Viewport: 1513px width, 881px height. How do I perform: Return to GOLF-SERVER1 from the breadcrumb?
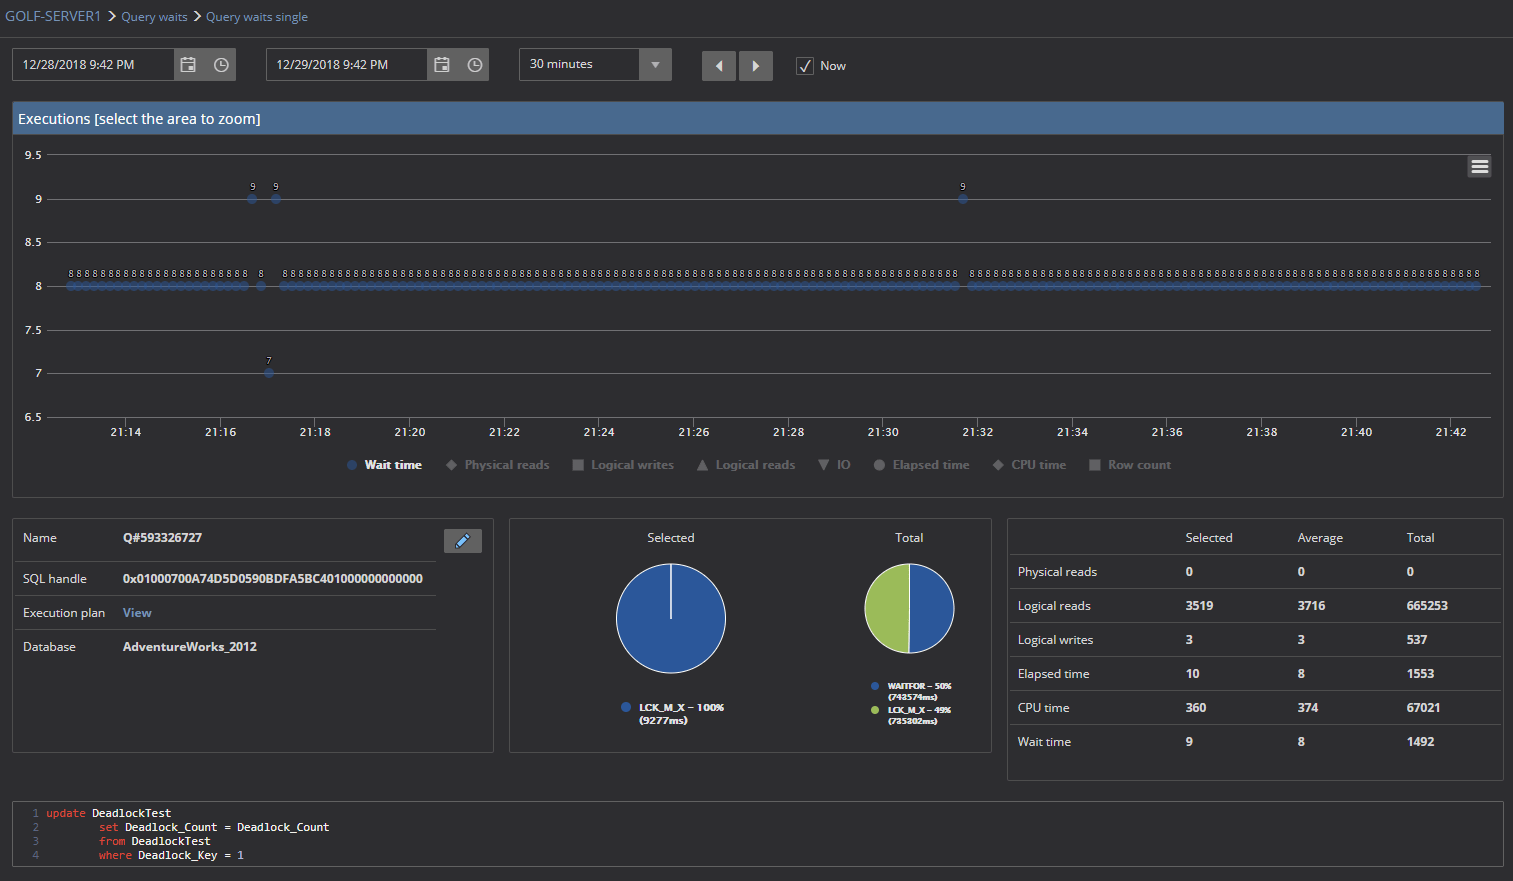click(53, 16)
